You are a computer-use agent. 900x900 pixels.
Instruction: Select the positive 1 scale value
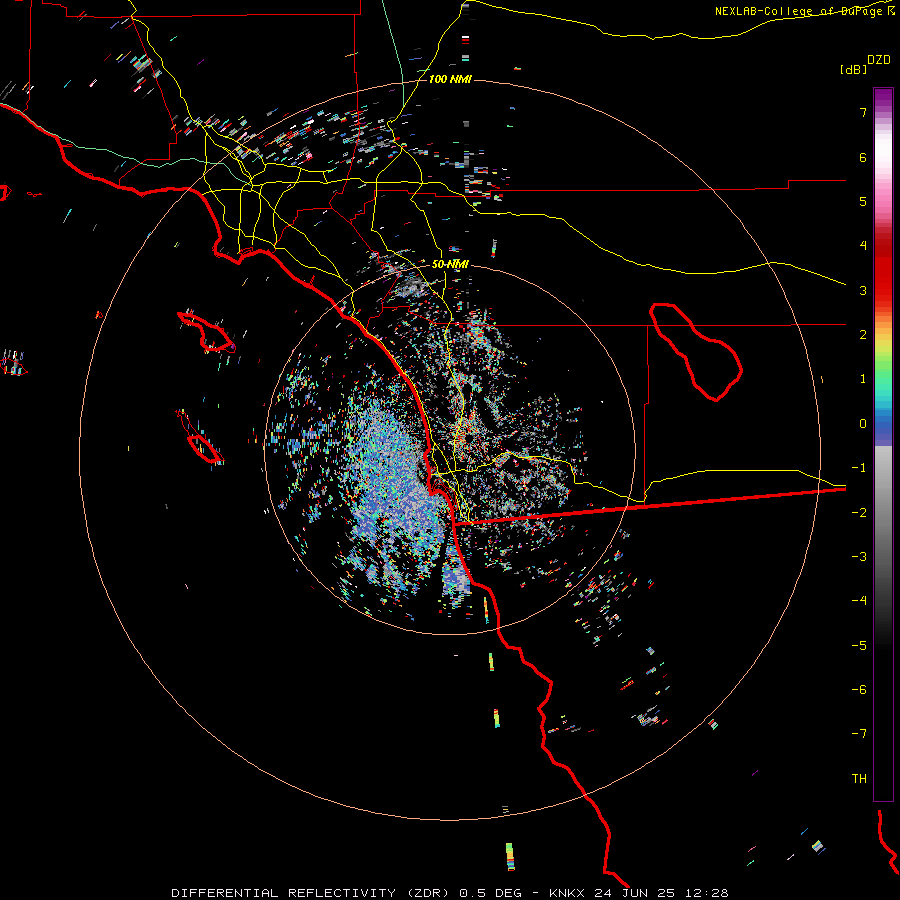[x=863, y=379]
